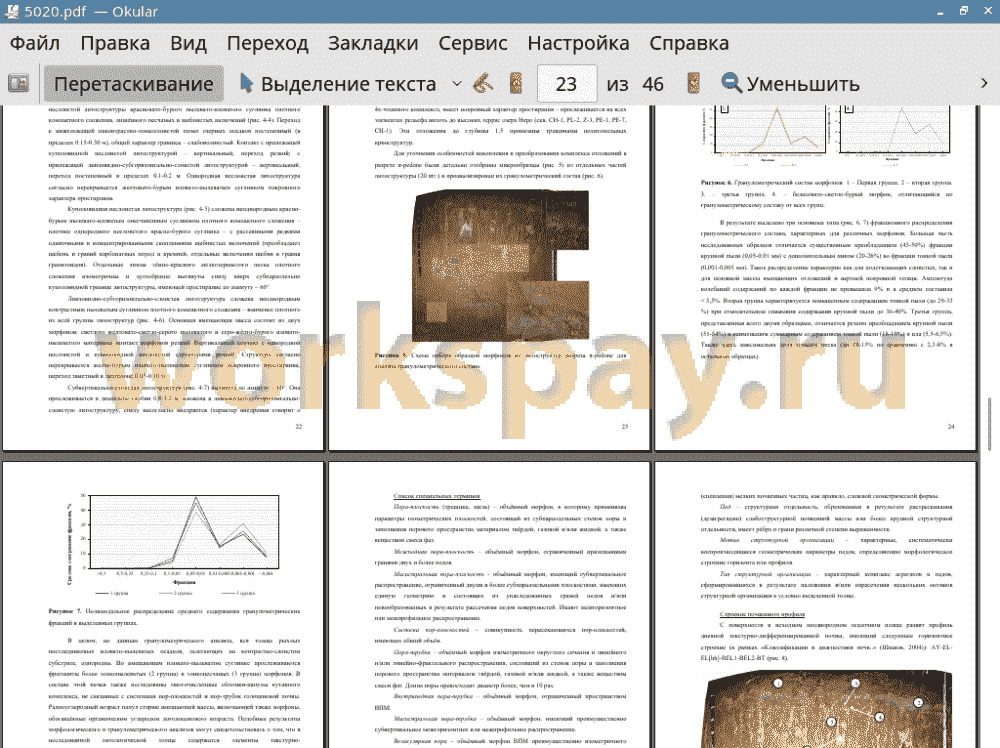The image size is (1000, 748).
Task: Open the Настройка menu
Action: click(x=578, y=43)
